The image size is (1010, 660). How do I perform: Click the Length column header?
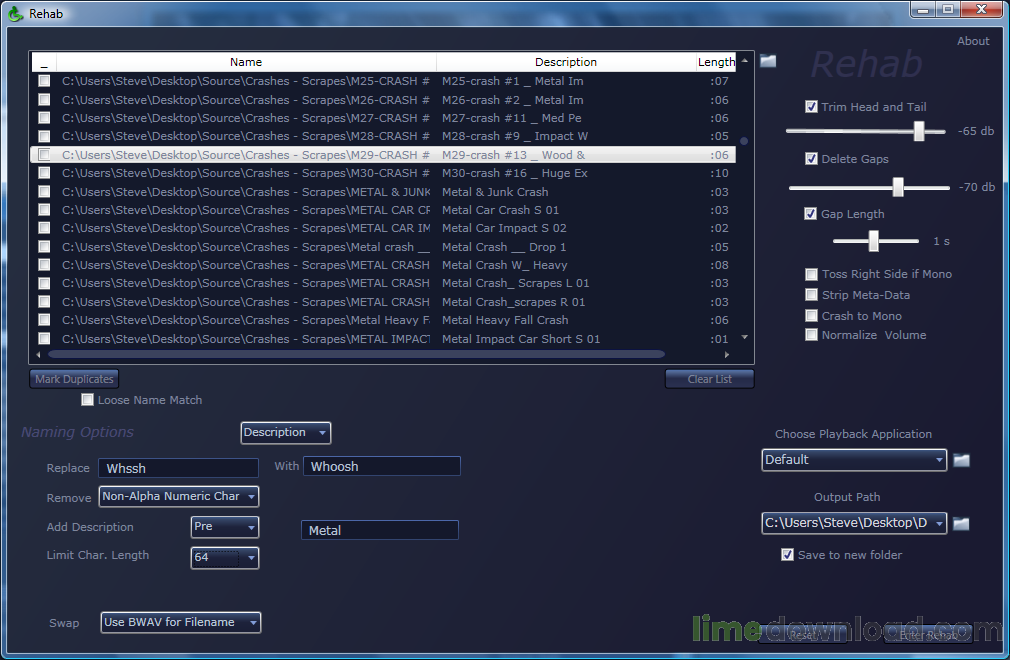pyautogui.click(x=716, y=62)
